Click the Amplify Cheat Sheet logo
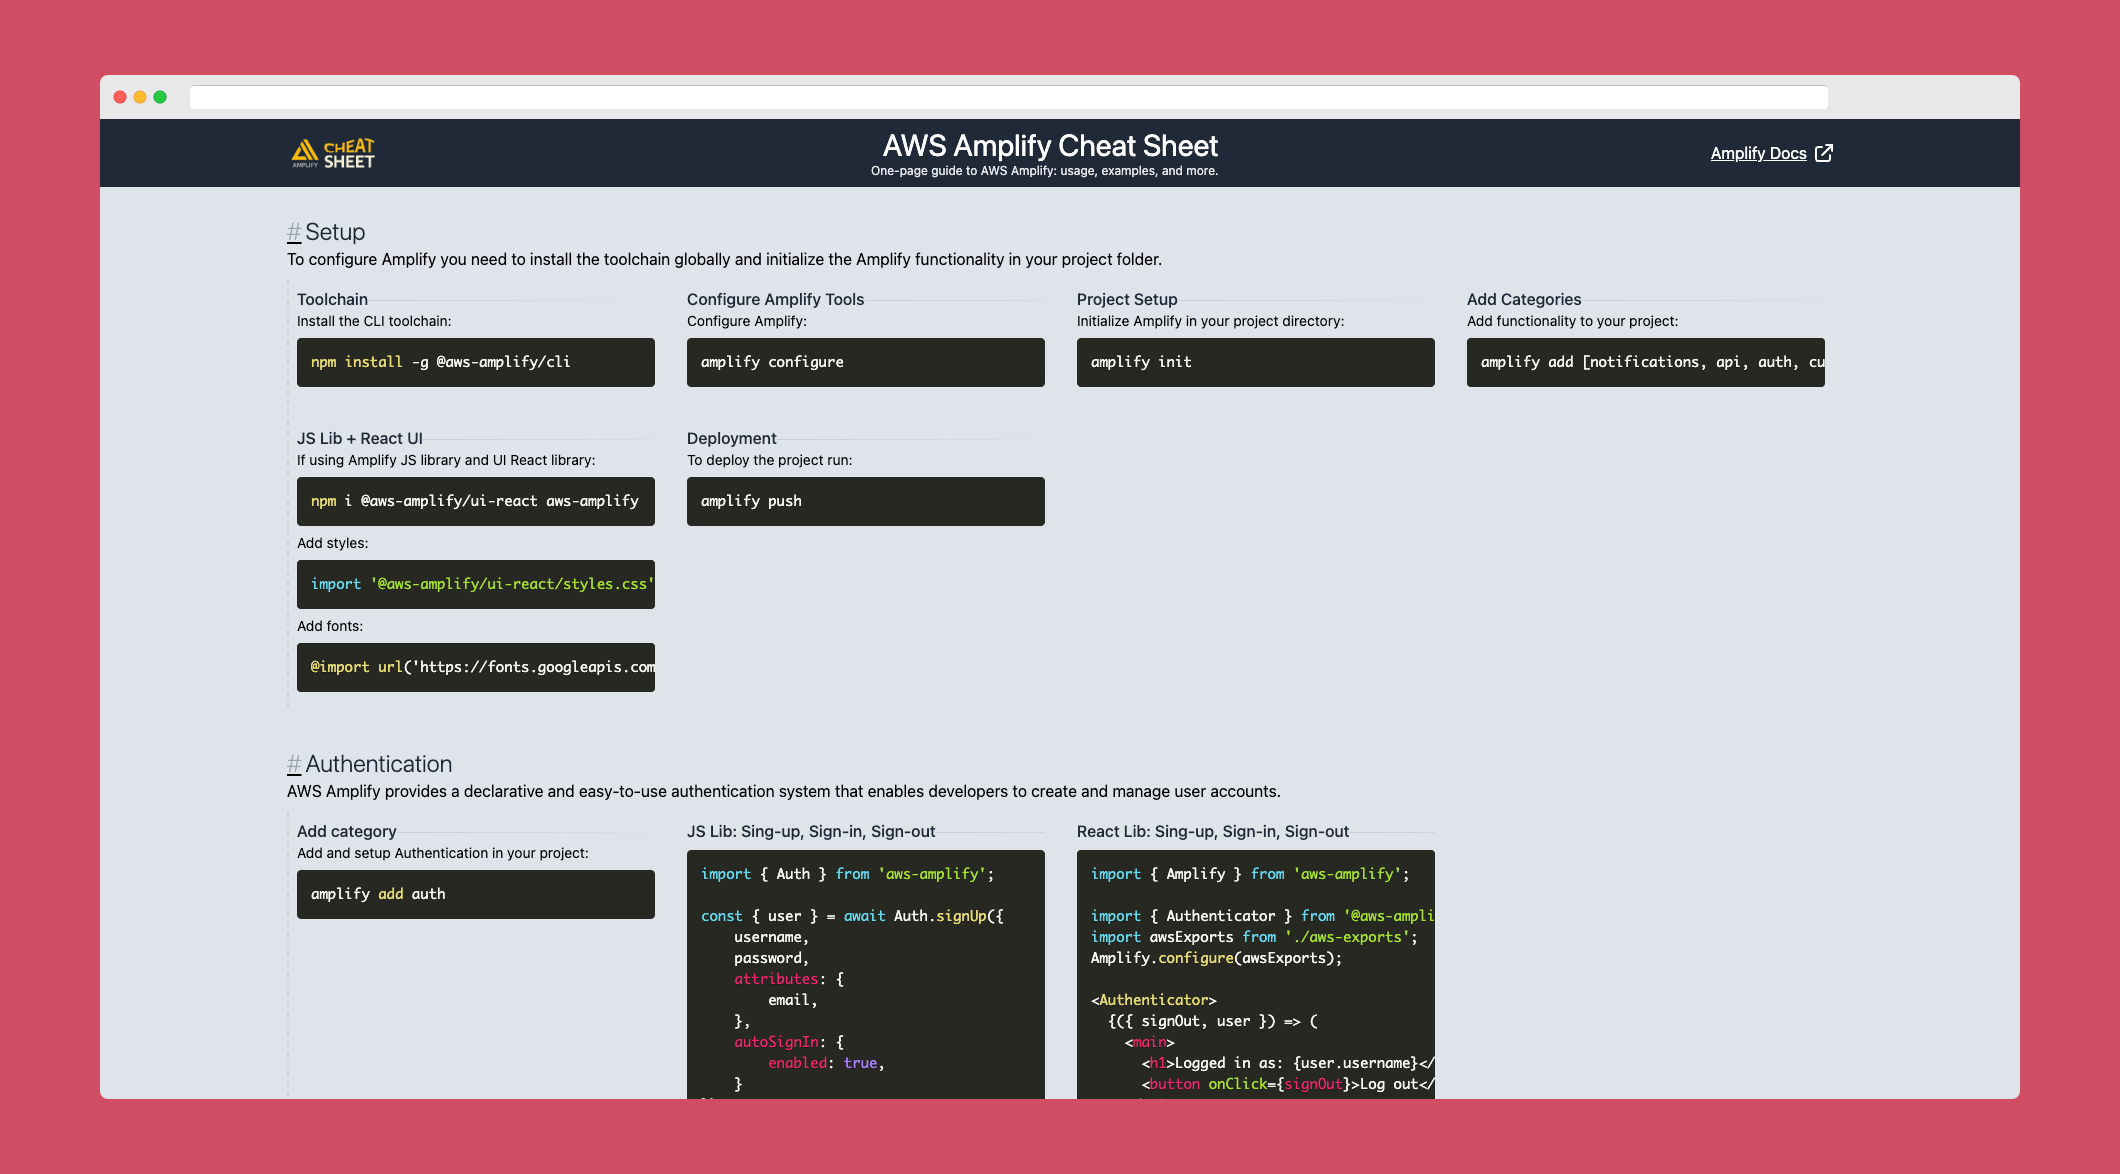 point(333,153)
